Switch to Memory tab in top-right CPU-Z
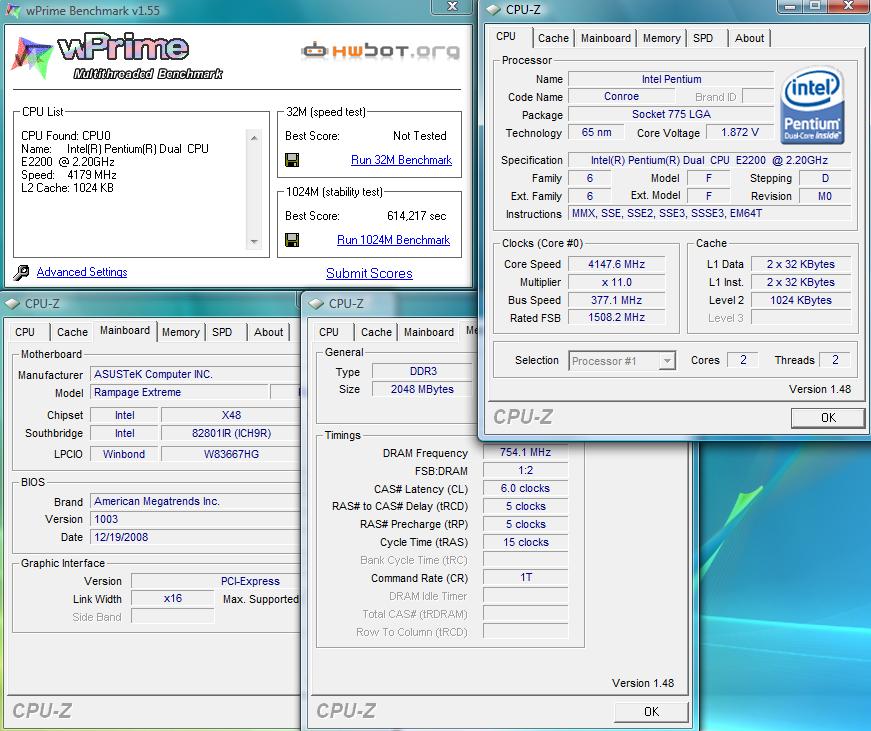This screenshot has height=731, width=871. point(661,38)
